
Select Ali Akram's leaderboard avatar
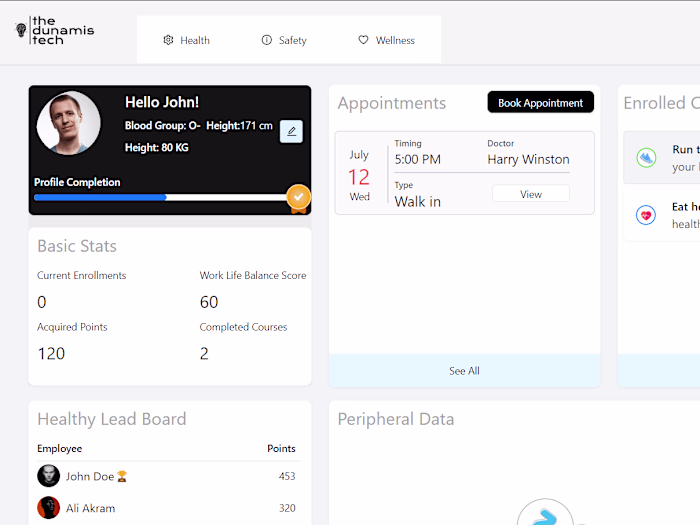(x=49, y=508)
